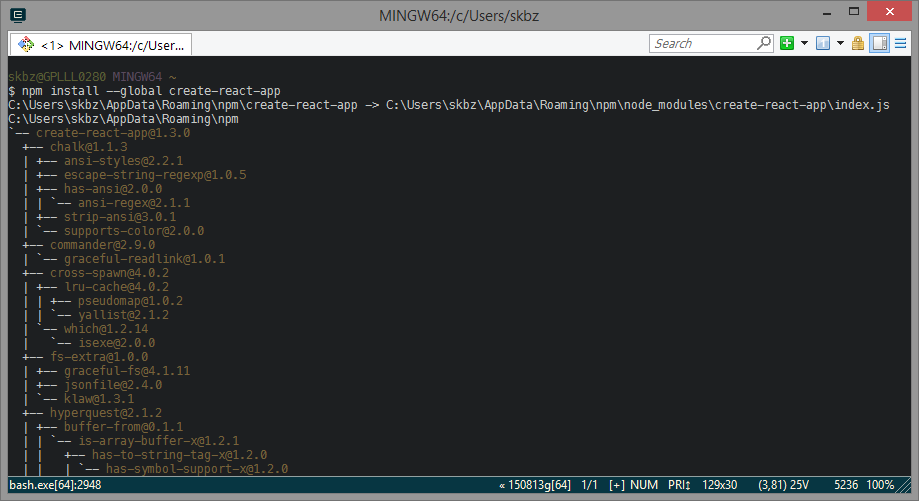Click the has-symbol-support-x@1.2.0 entry
919x501 pixels.
tap(198, 469)
